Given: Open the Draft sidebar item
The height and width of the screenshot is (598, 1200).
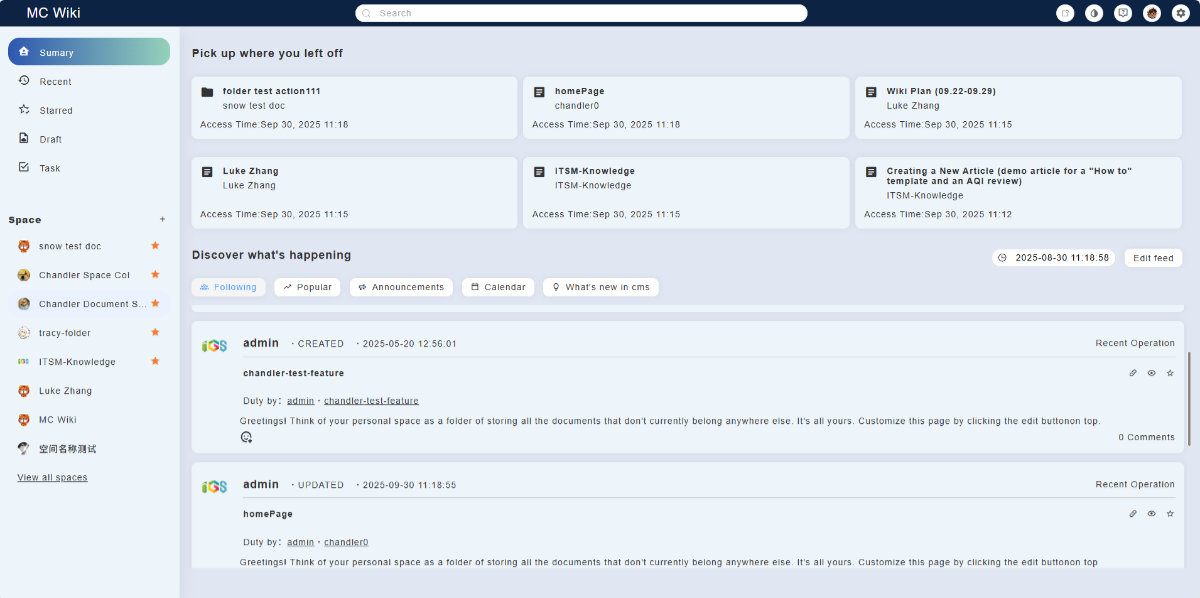Looking at the screenshot, I should tap(89, 139).
